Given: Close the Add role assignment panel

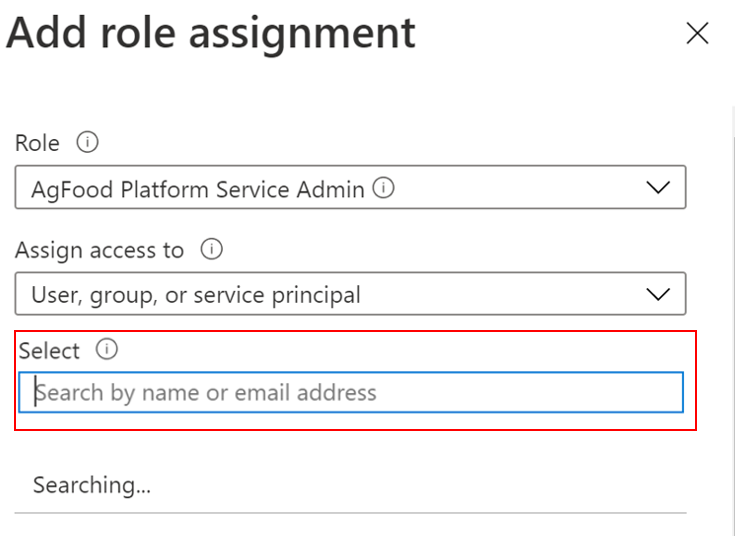Looking at the screenshot, I should click(697, 33).
